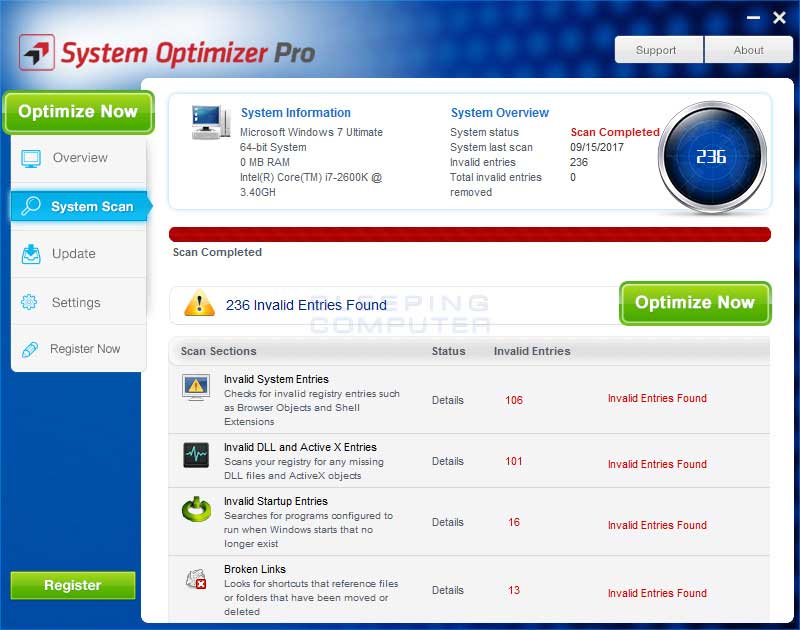View Details for Broken Links
Screen dimensions: 800x630
pyautogui.click(x=447, y=590)
